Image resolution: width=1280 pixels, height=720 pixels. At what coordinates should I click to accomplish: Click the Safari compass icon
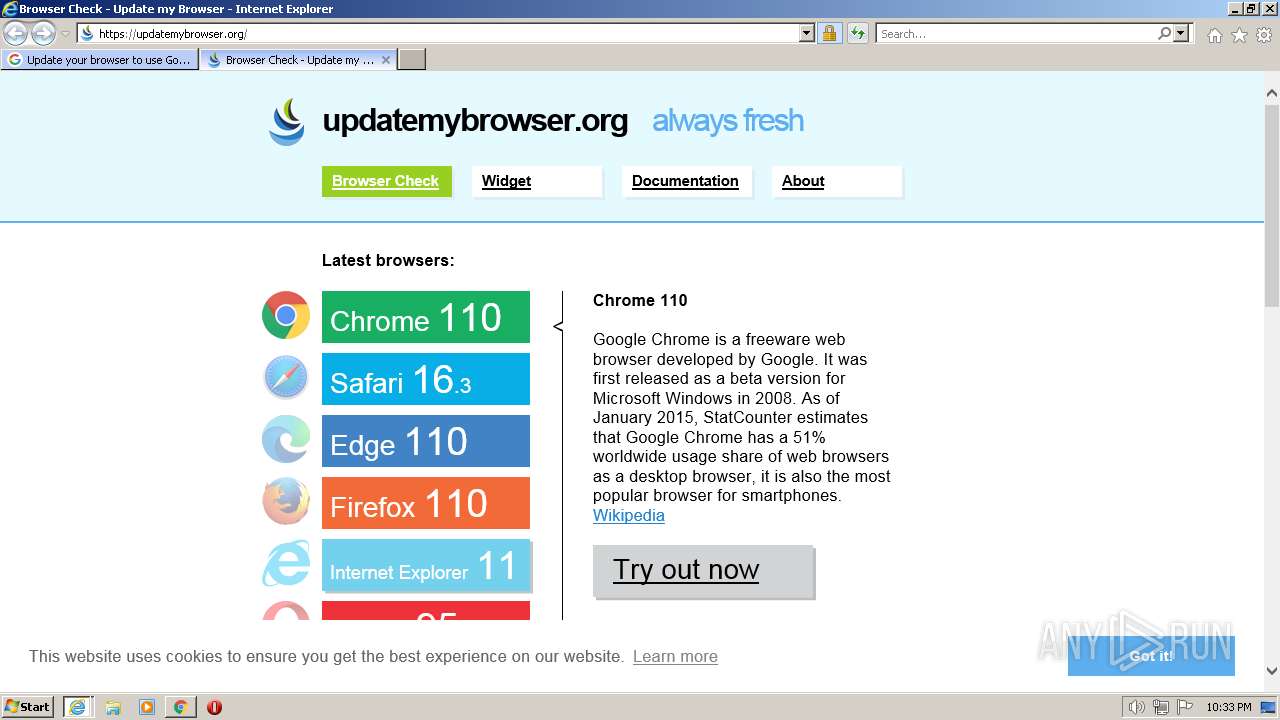point(286,378)
